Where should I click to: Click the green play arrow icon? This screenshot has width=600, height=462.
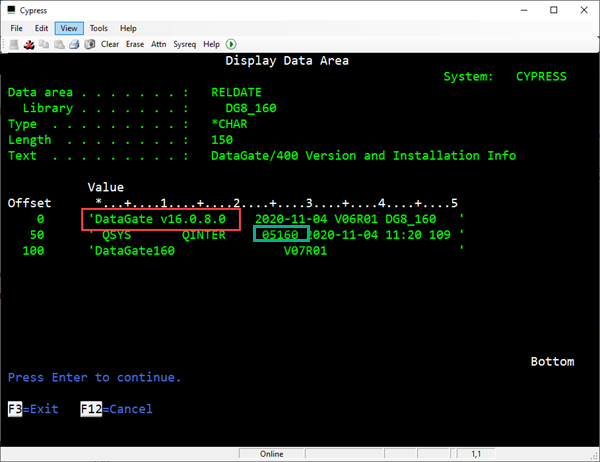pyautogui.click(x=231, y=44)
